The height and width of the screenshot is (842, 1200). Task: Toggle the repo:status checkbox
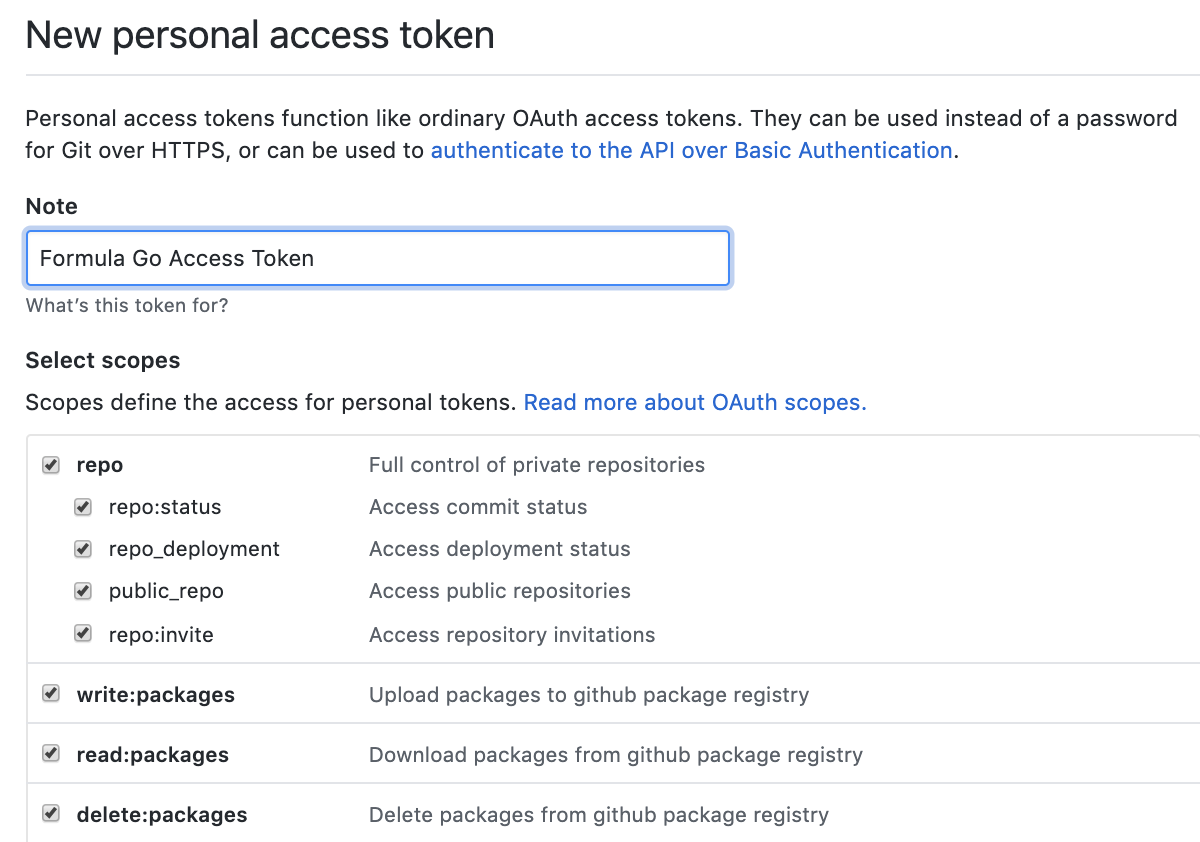pyautogui.click(x=84, y=507)
